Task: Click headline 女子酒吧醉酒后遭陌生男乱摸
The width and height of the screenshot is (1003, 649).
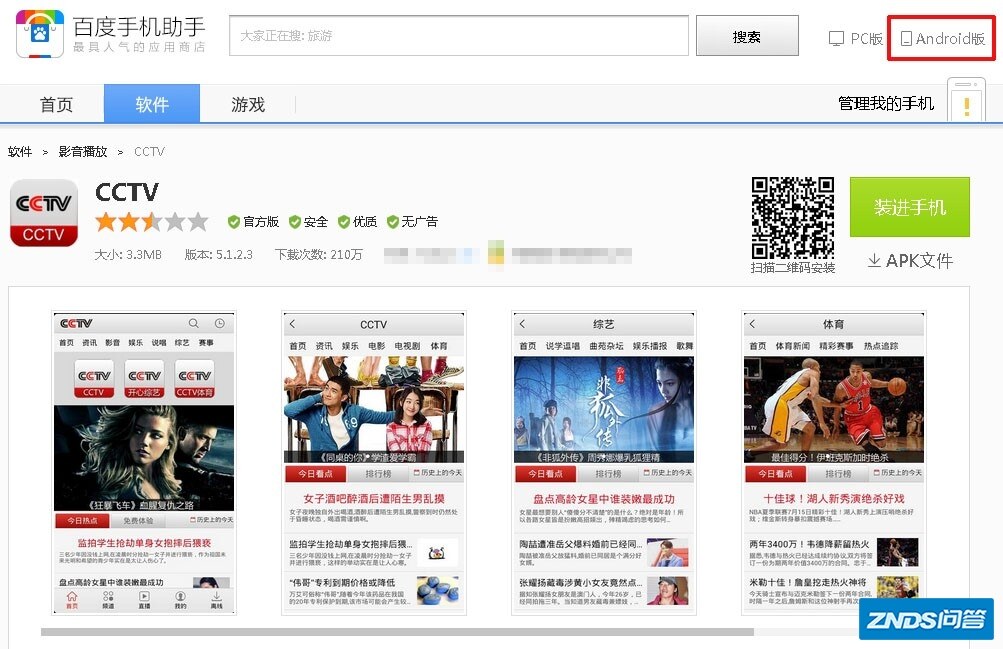Action: [x=374, y=498]
